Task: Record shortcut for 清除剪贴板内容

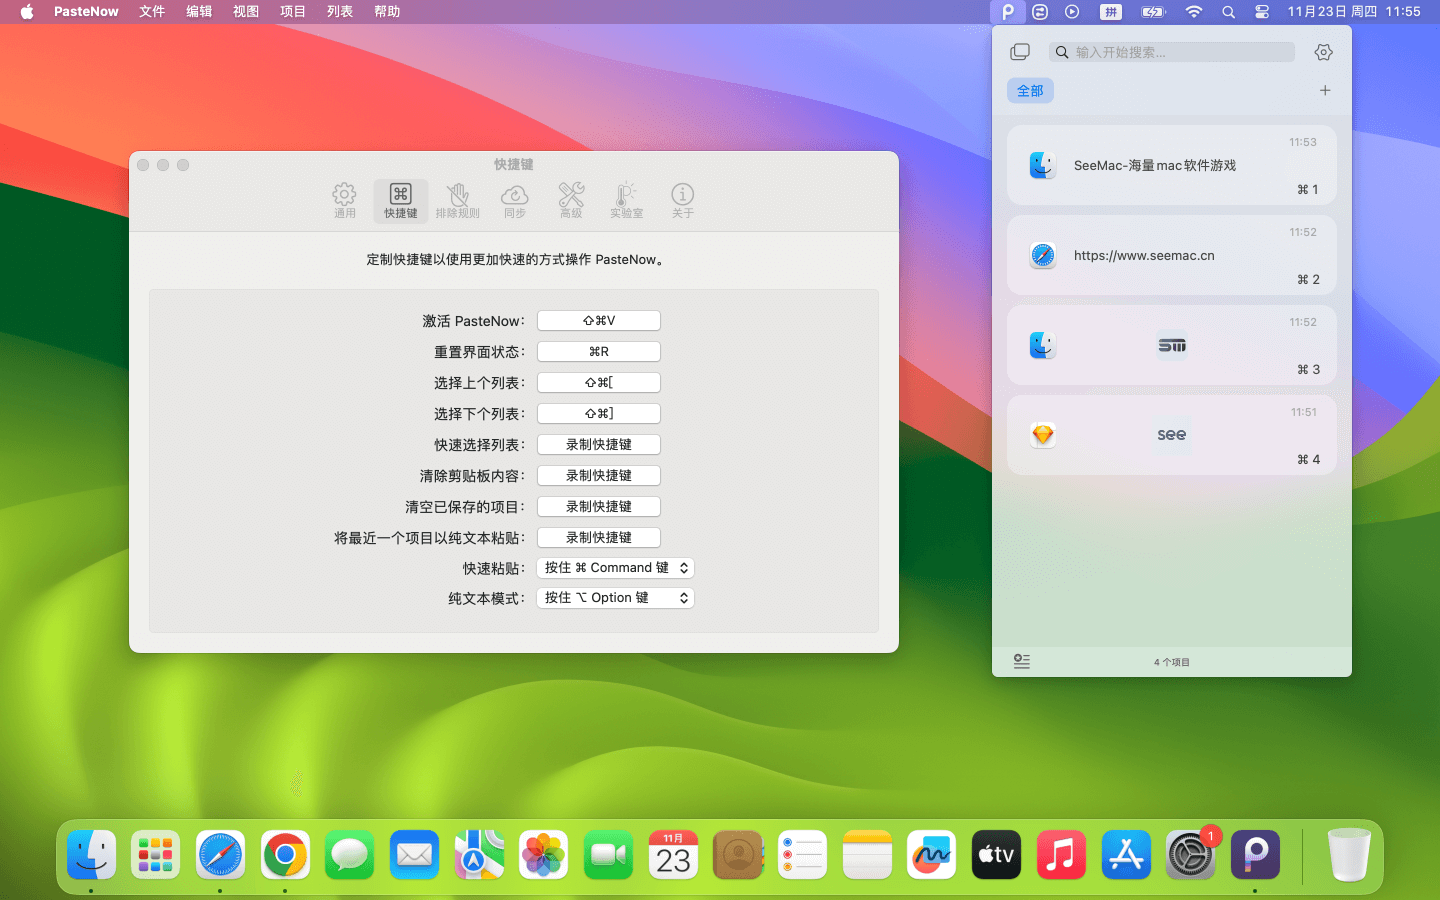Action: 598,476
